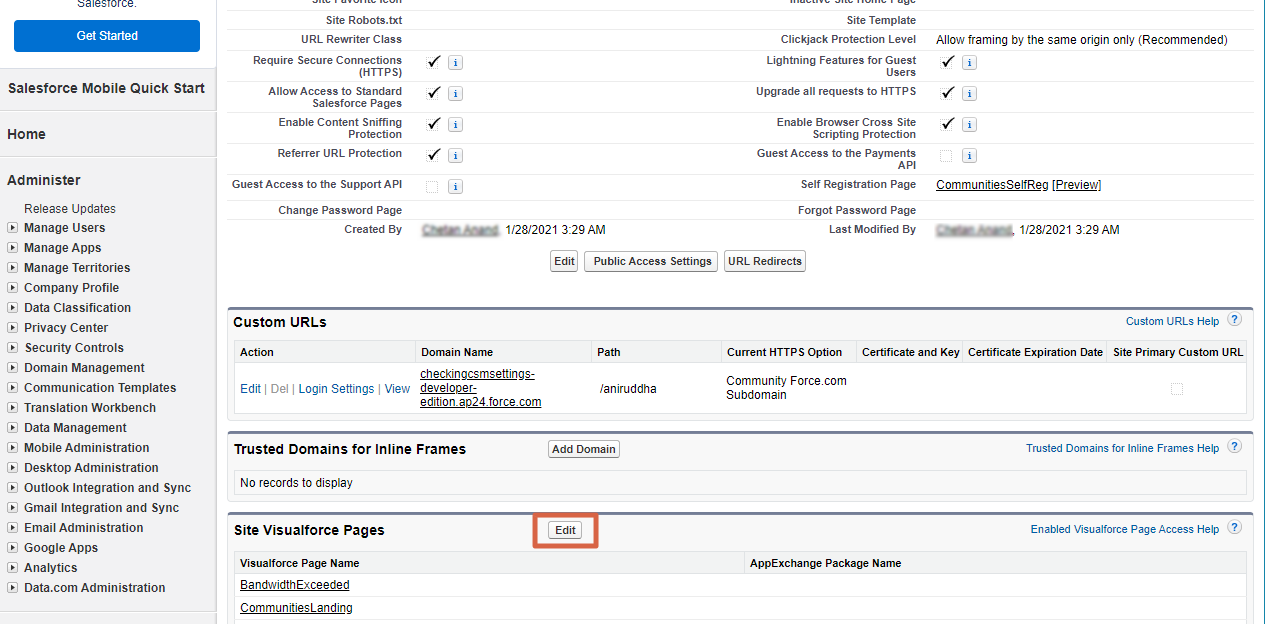This screenshot has height=624, width=1265.
Task: Click info icon next to Guest Access to the Support API
Action: coord(455,187)
